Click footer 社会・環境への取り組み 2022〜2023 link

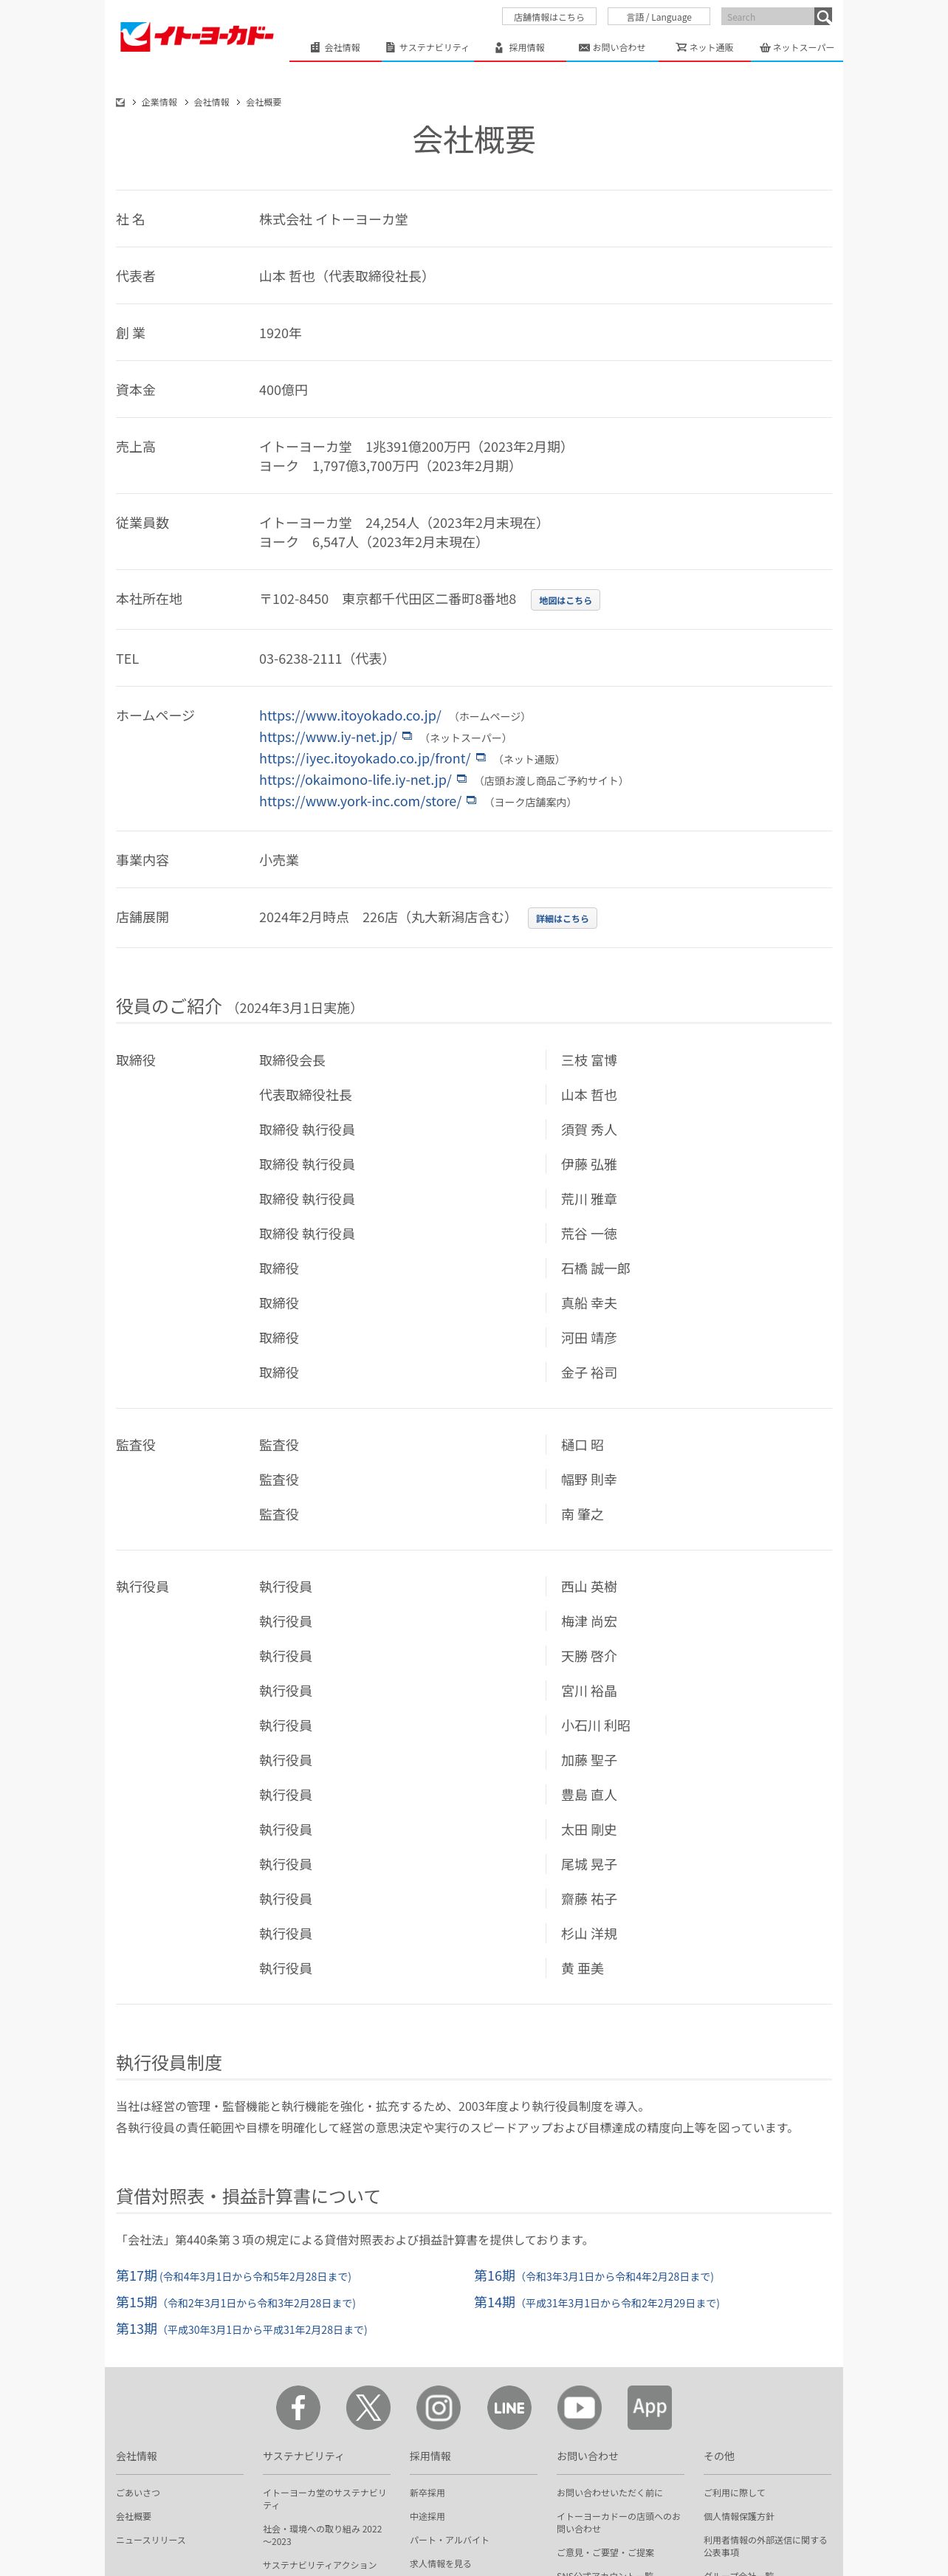coord(323,2535)
